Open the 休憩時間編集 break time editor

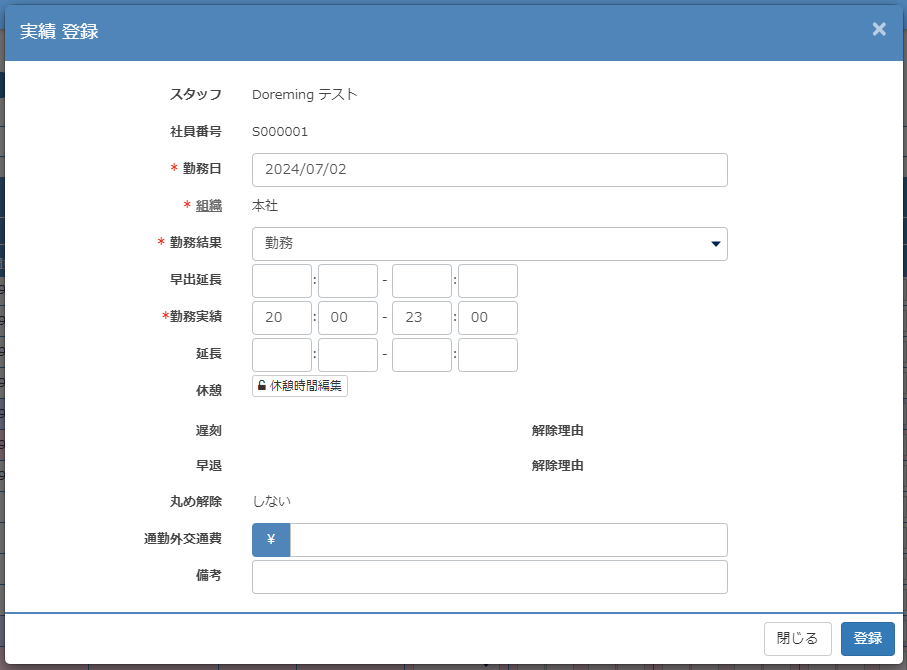pyautogui.click(x=300, y=386)
